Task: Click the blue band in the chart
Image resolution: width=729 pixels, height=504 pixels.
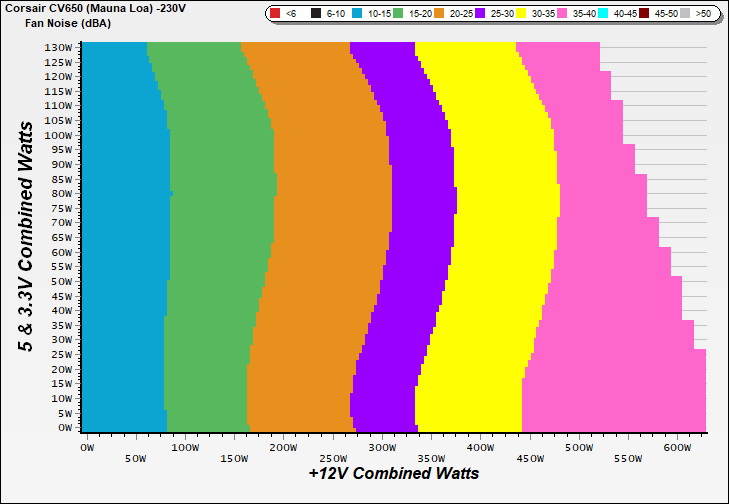Action: (x=120, y=240)
